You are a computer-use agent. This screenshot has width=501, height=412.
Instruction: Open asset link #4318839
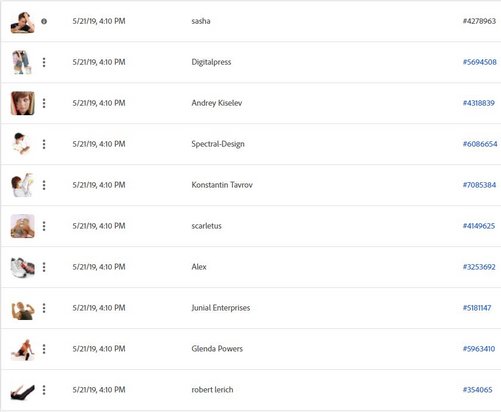tap(479, 103)
